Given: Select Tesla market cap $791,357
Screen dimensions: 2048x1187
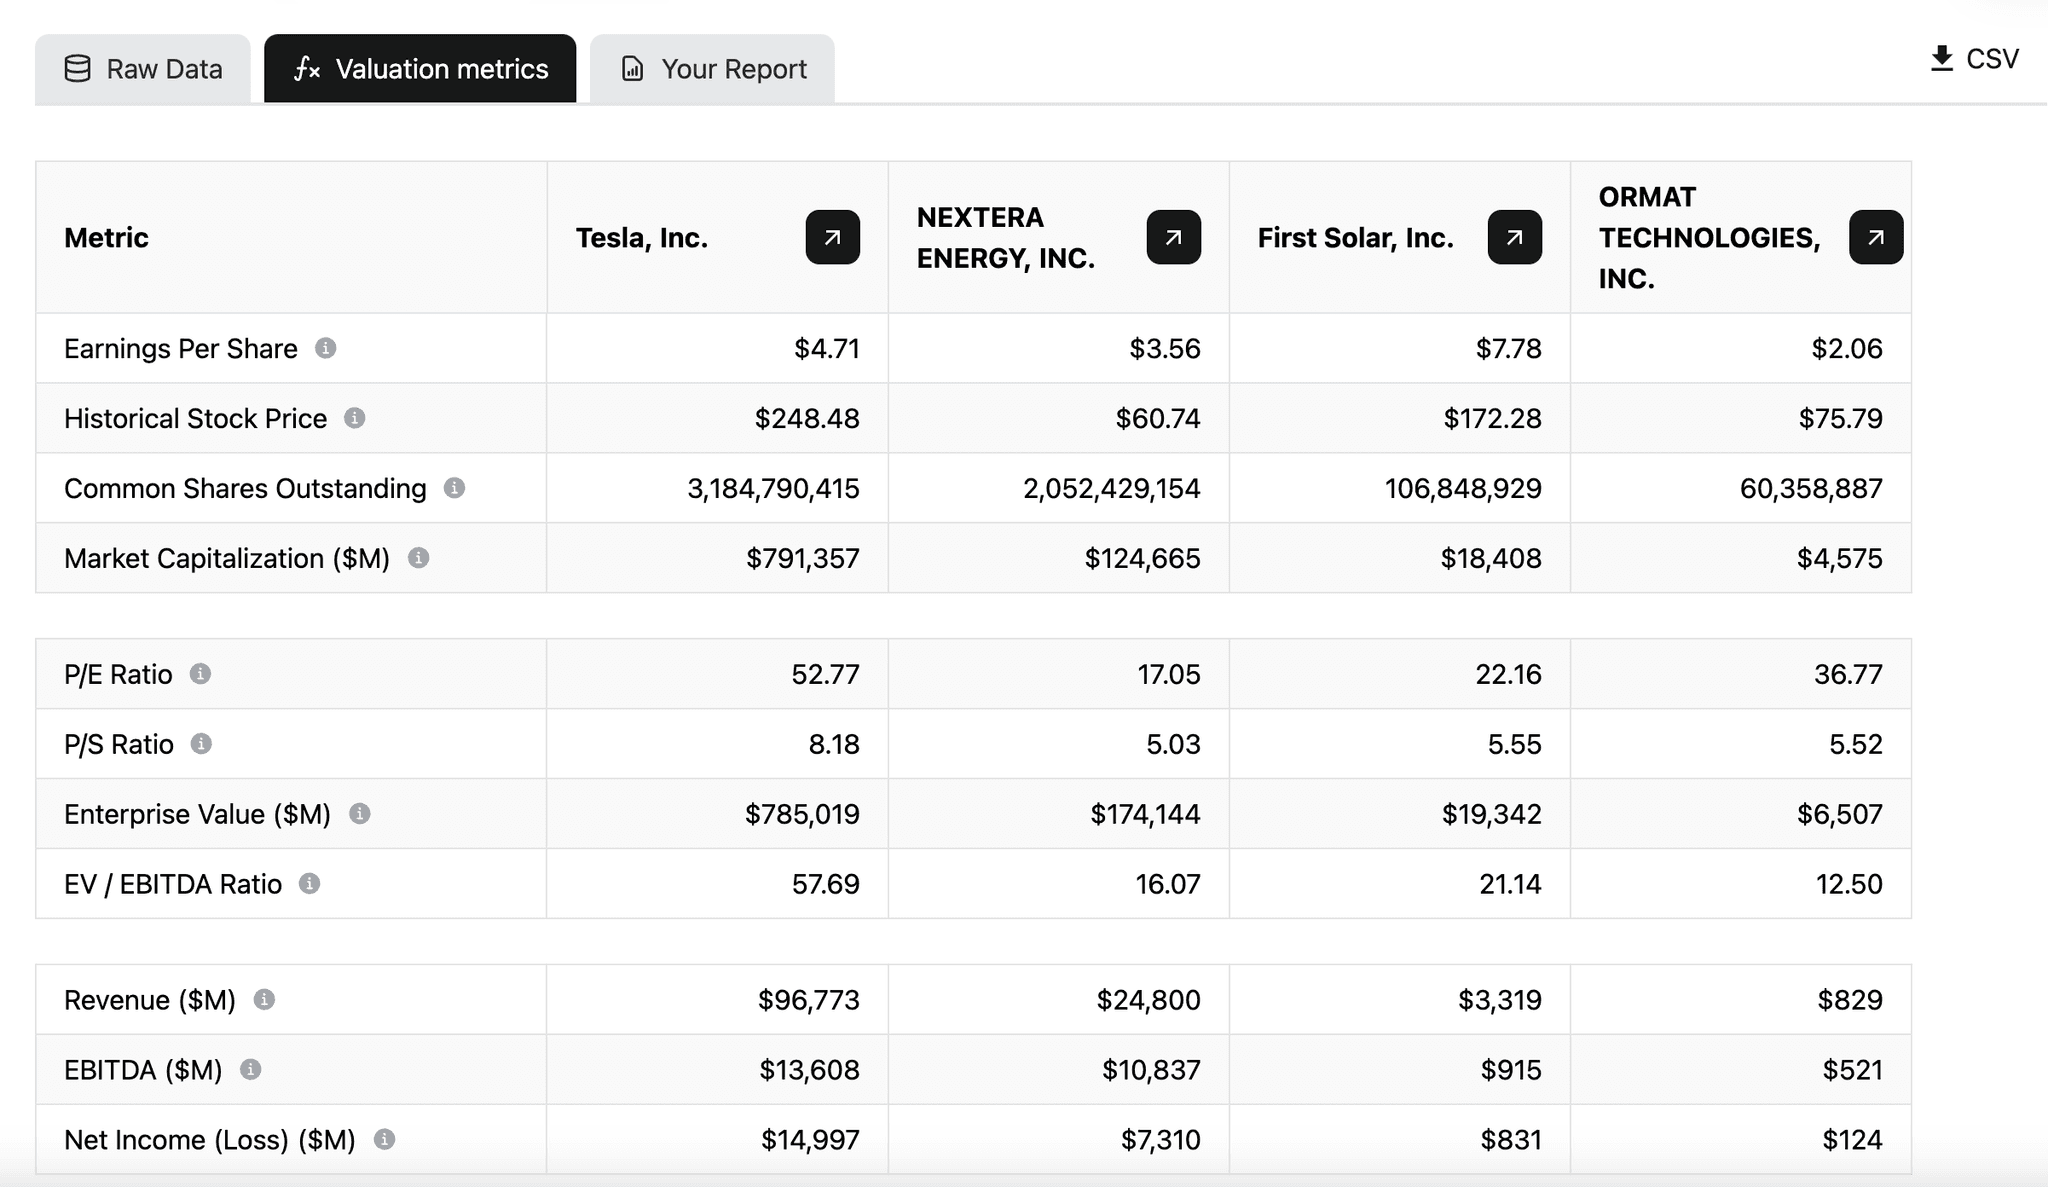Looking at the screenshot, I should pyautogui.click(x=803, y=559).
